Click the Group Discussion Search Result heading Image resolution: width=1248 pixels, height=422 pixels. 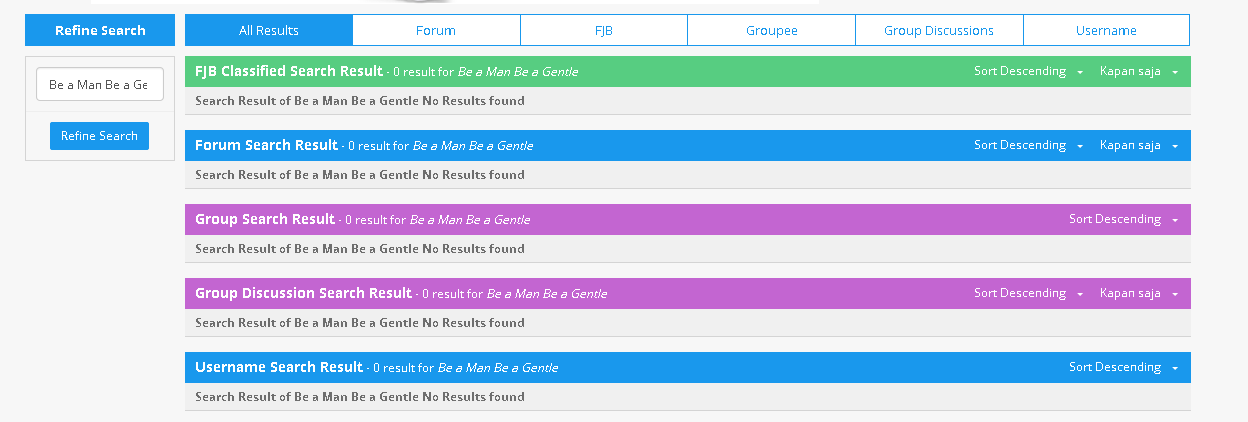[x=304, y=293]
